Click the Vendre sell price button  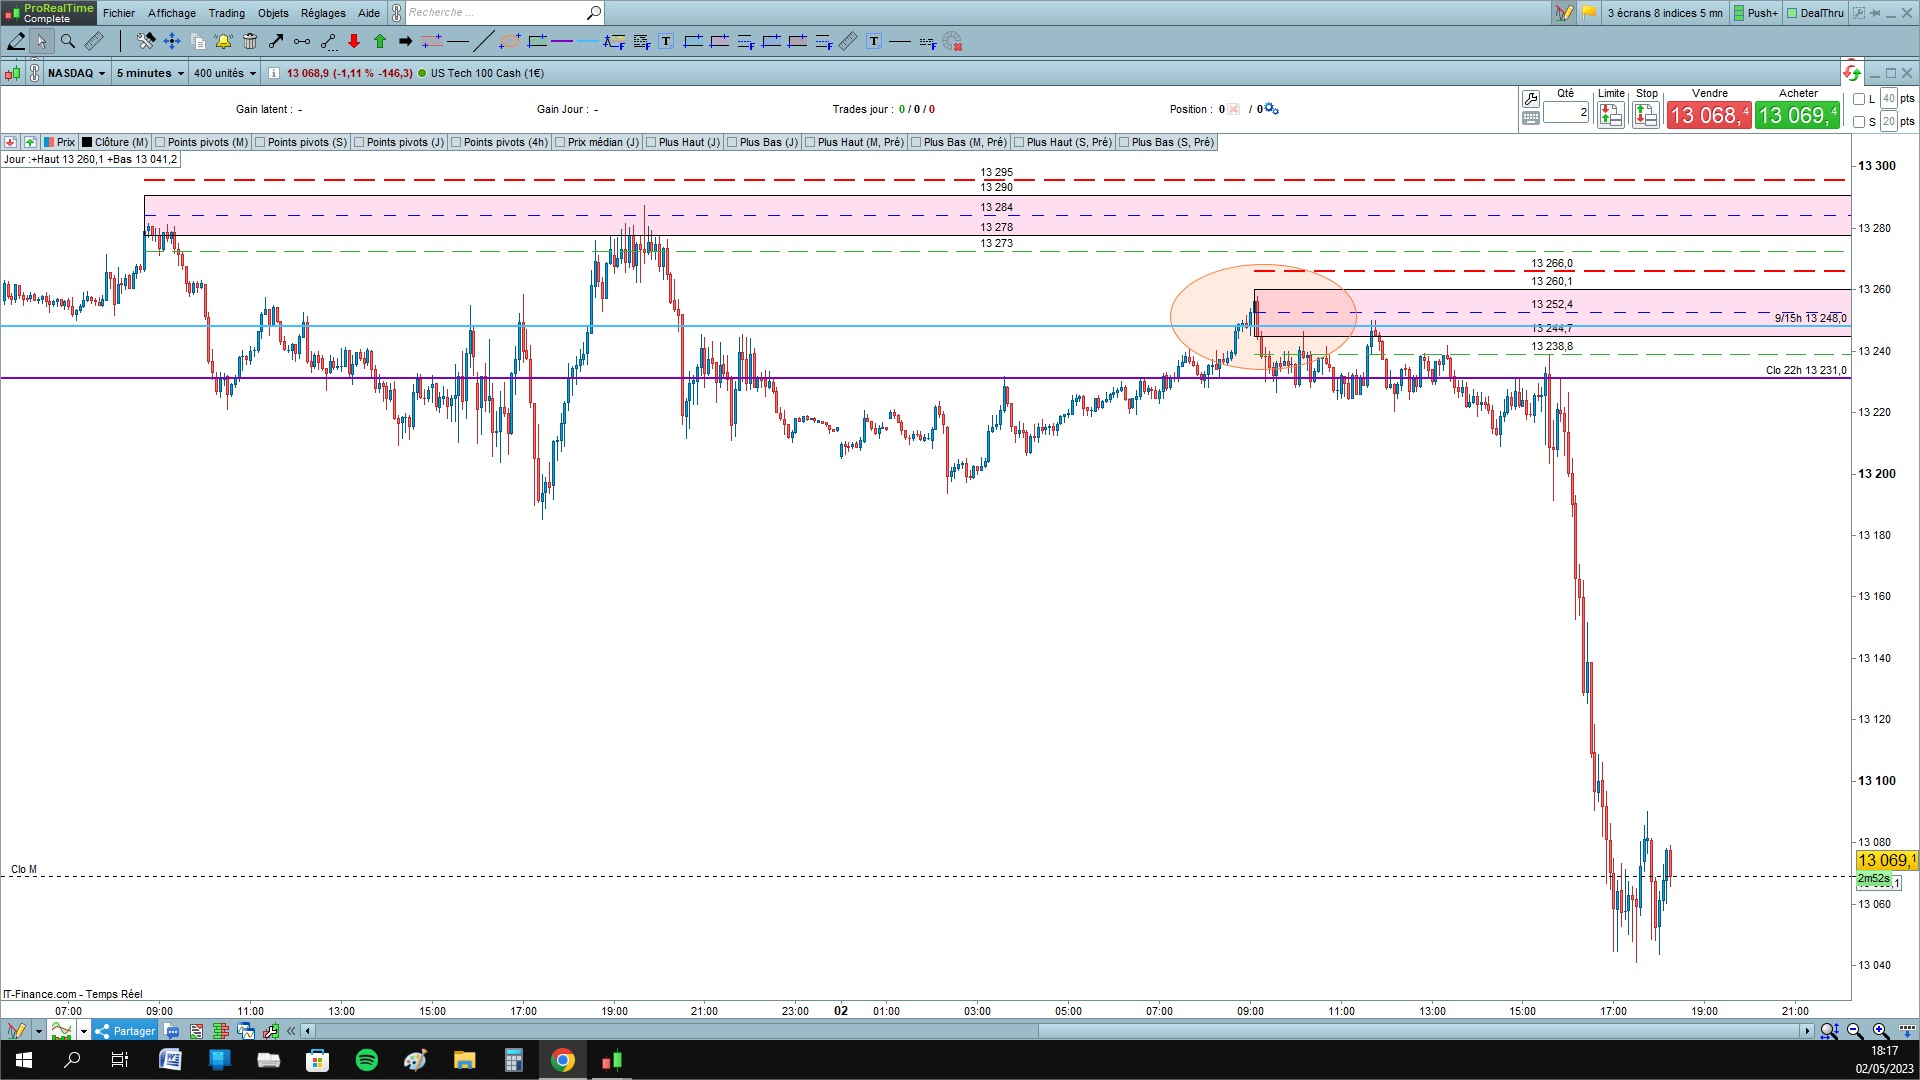tap(1709, 116)
